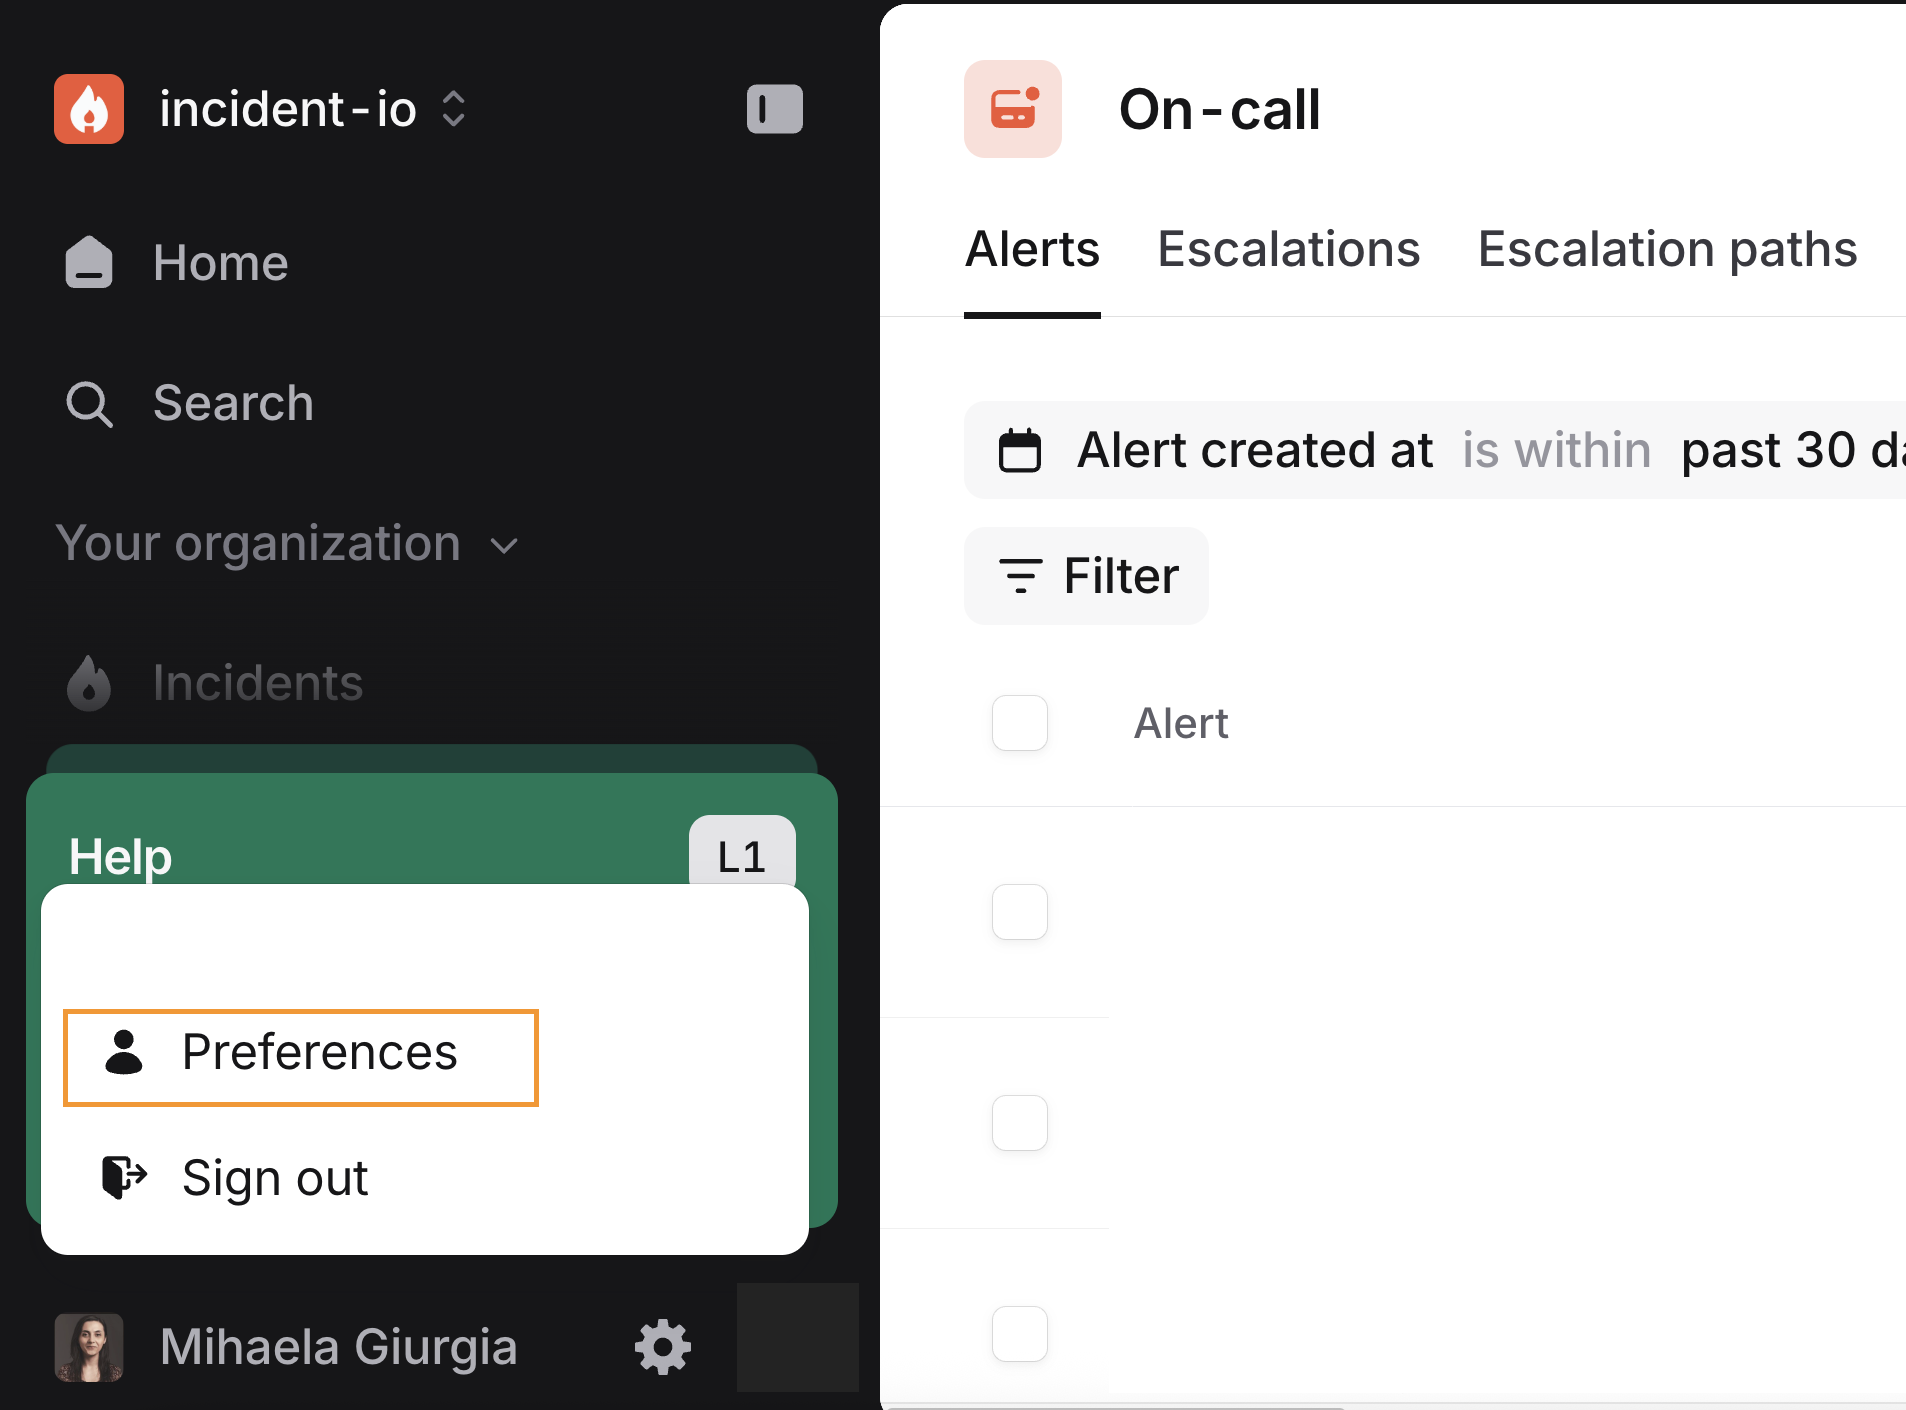Image resolution: width=1906 pixels, height=1410 pixels.
Task: Open Search in the sidebar
Action: point(233,403)
